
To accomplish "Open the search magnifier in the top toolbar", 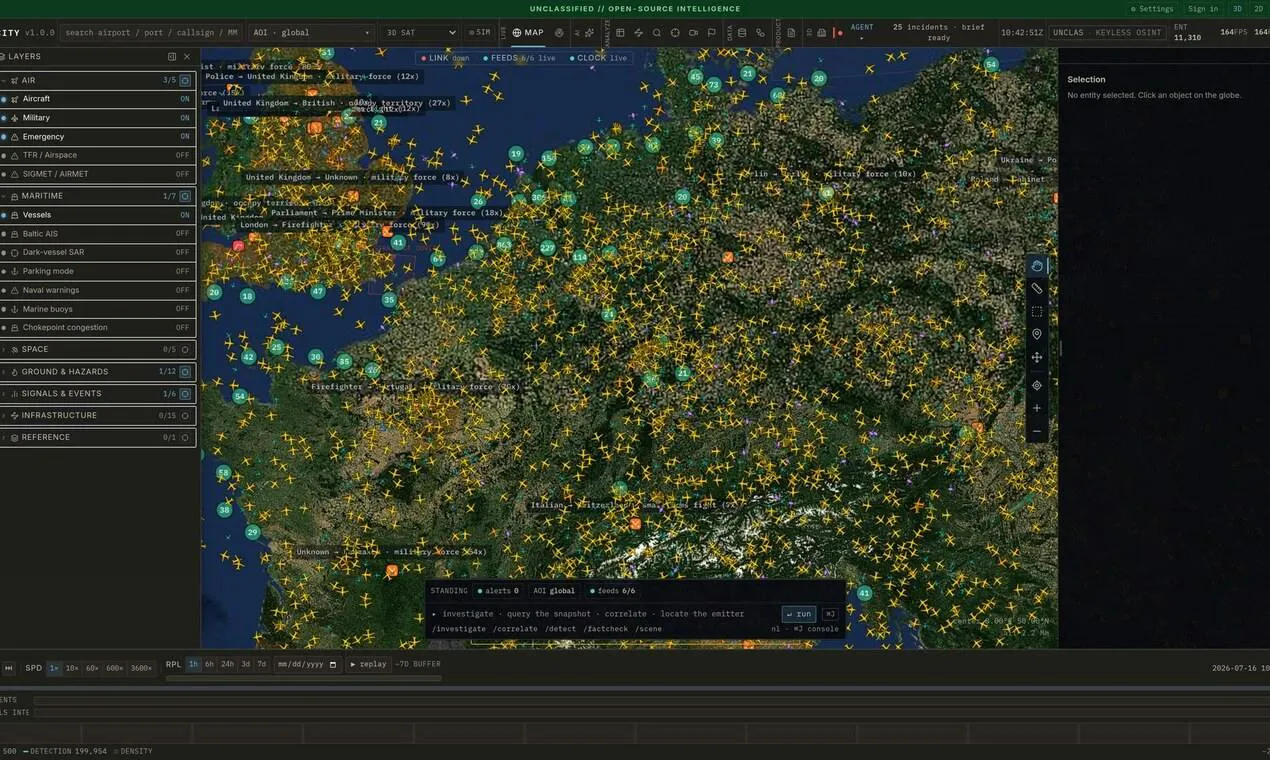I will point(657,33).
